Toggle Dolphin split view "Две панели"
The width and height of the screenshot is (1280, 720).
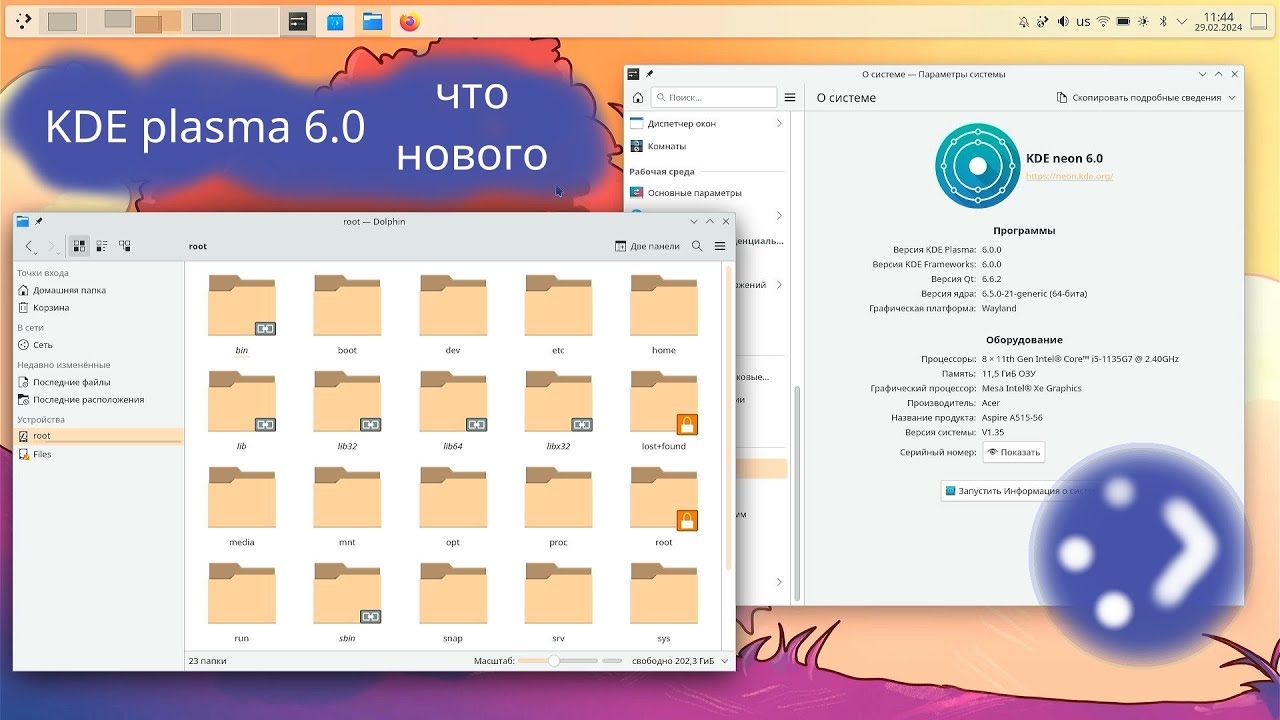648,246
